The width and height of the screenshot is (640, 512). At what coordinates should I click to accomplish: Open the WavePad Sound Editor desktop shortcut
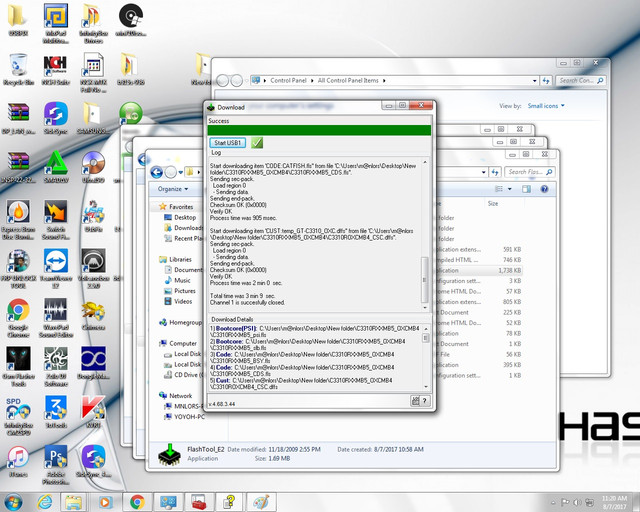[x=56, y=318]
